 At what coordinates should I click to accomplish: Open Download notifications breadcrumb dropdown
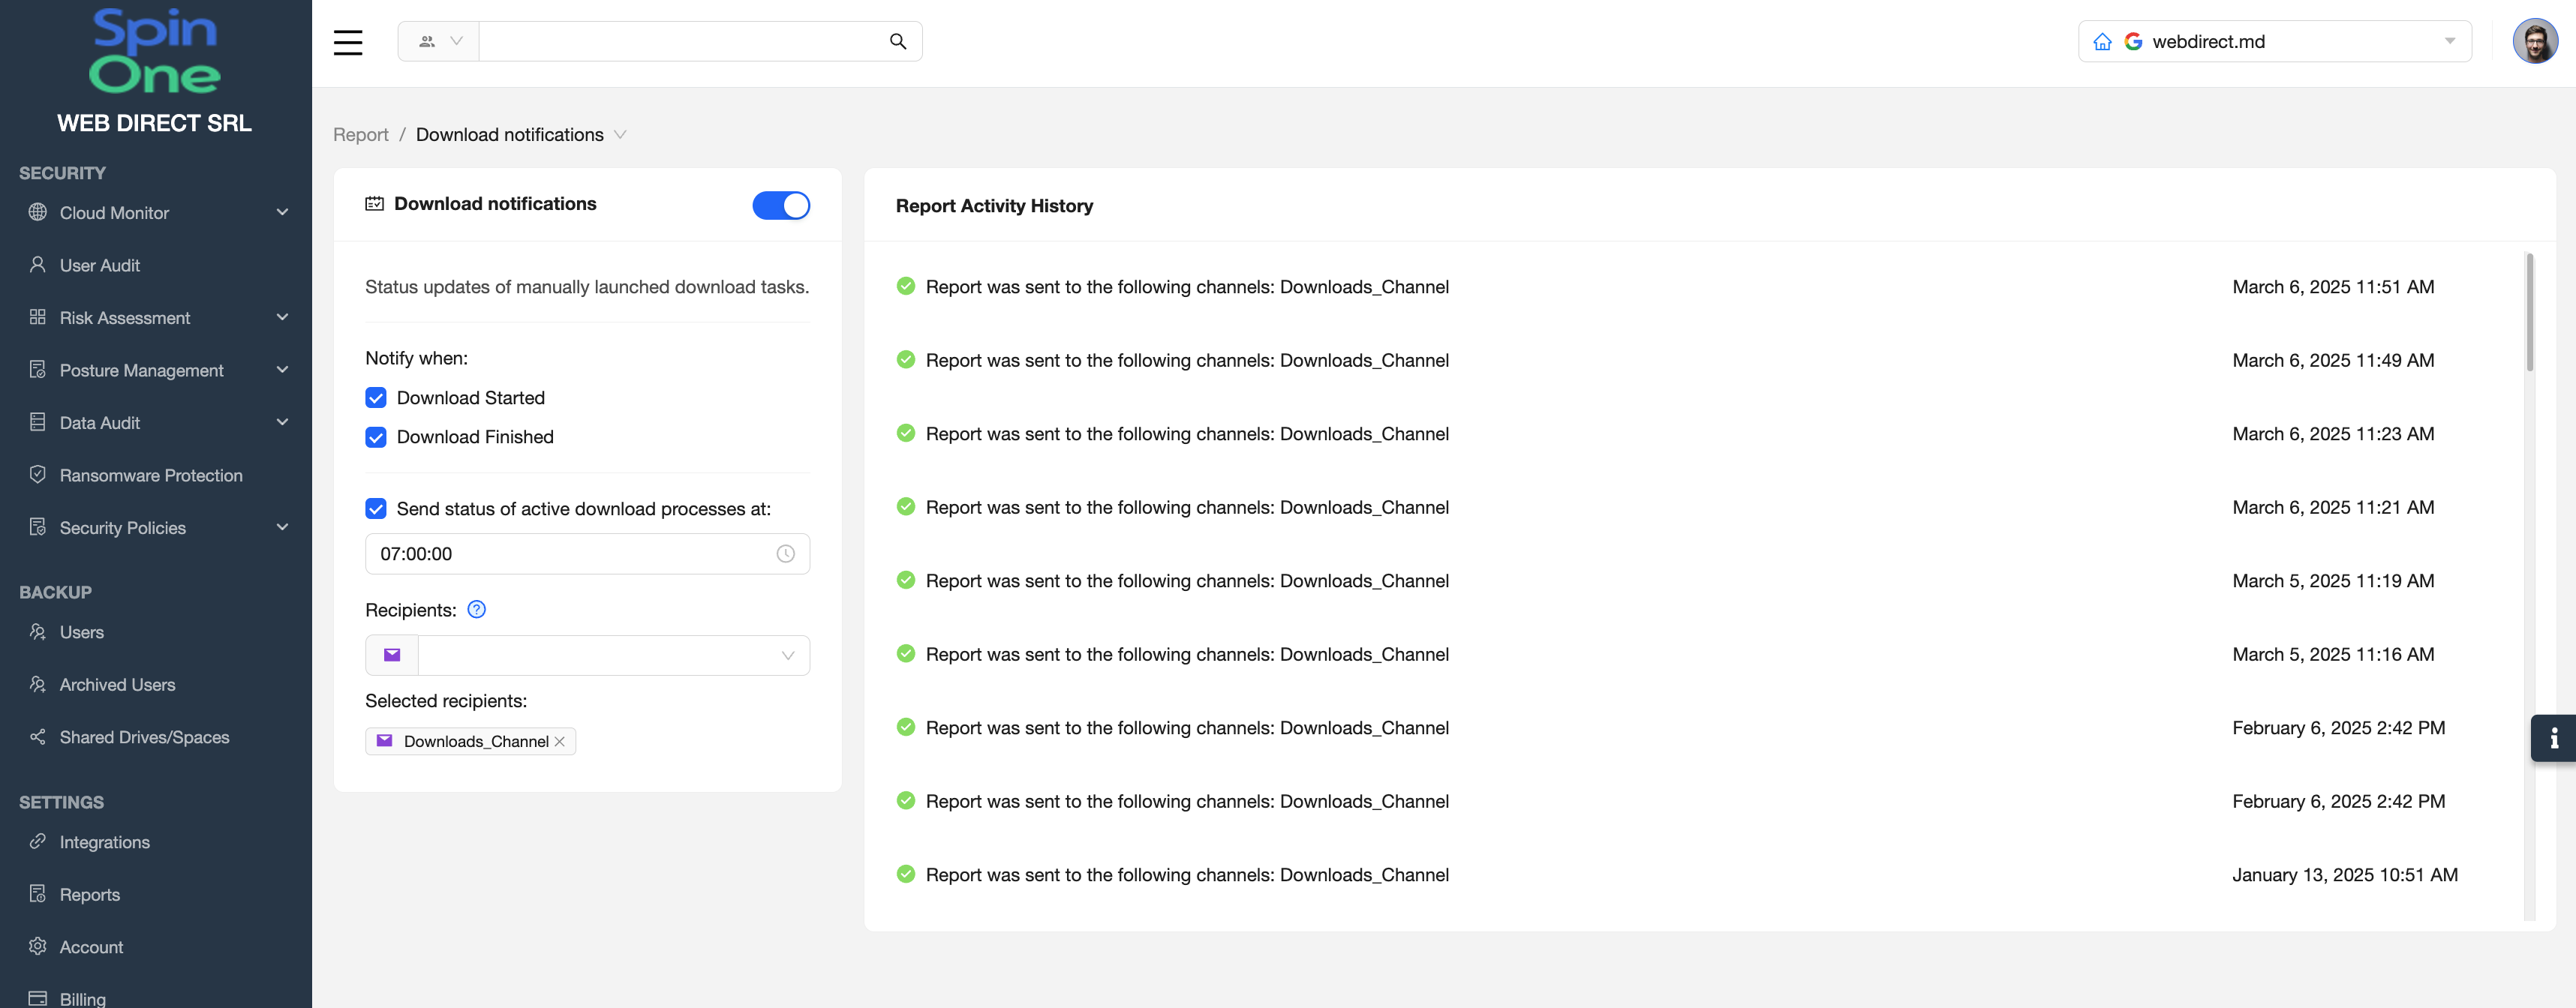(x=620, y=135)
